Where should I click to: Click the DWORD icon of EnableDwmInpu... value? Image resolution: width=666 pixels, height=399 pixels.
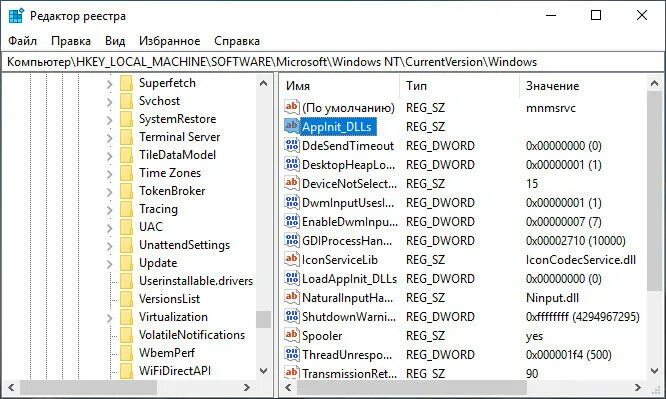click(292, 221)
